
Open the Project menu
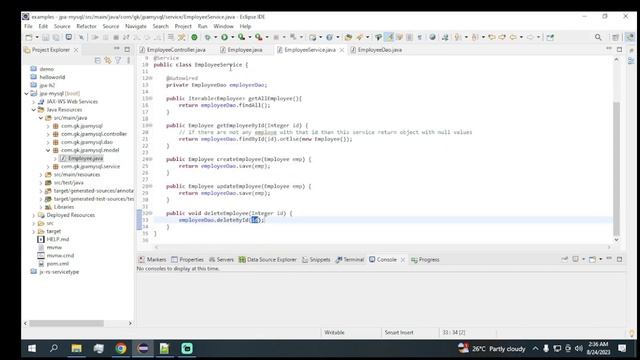coord(183,26)
